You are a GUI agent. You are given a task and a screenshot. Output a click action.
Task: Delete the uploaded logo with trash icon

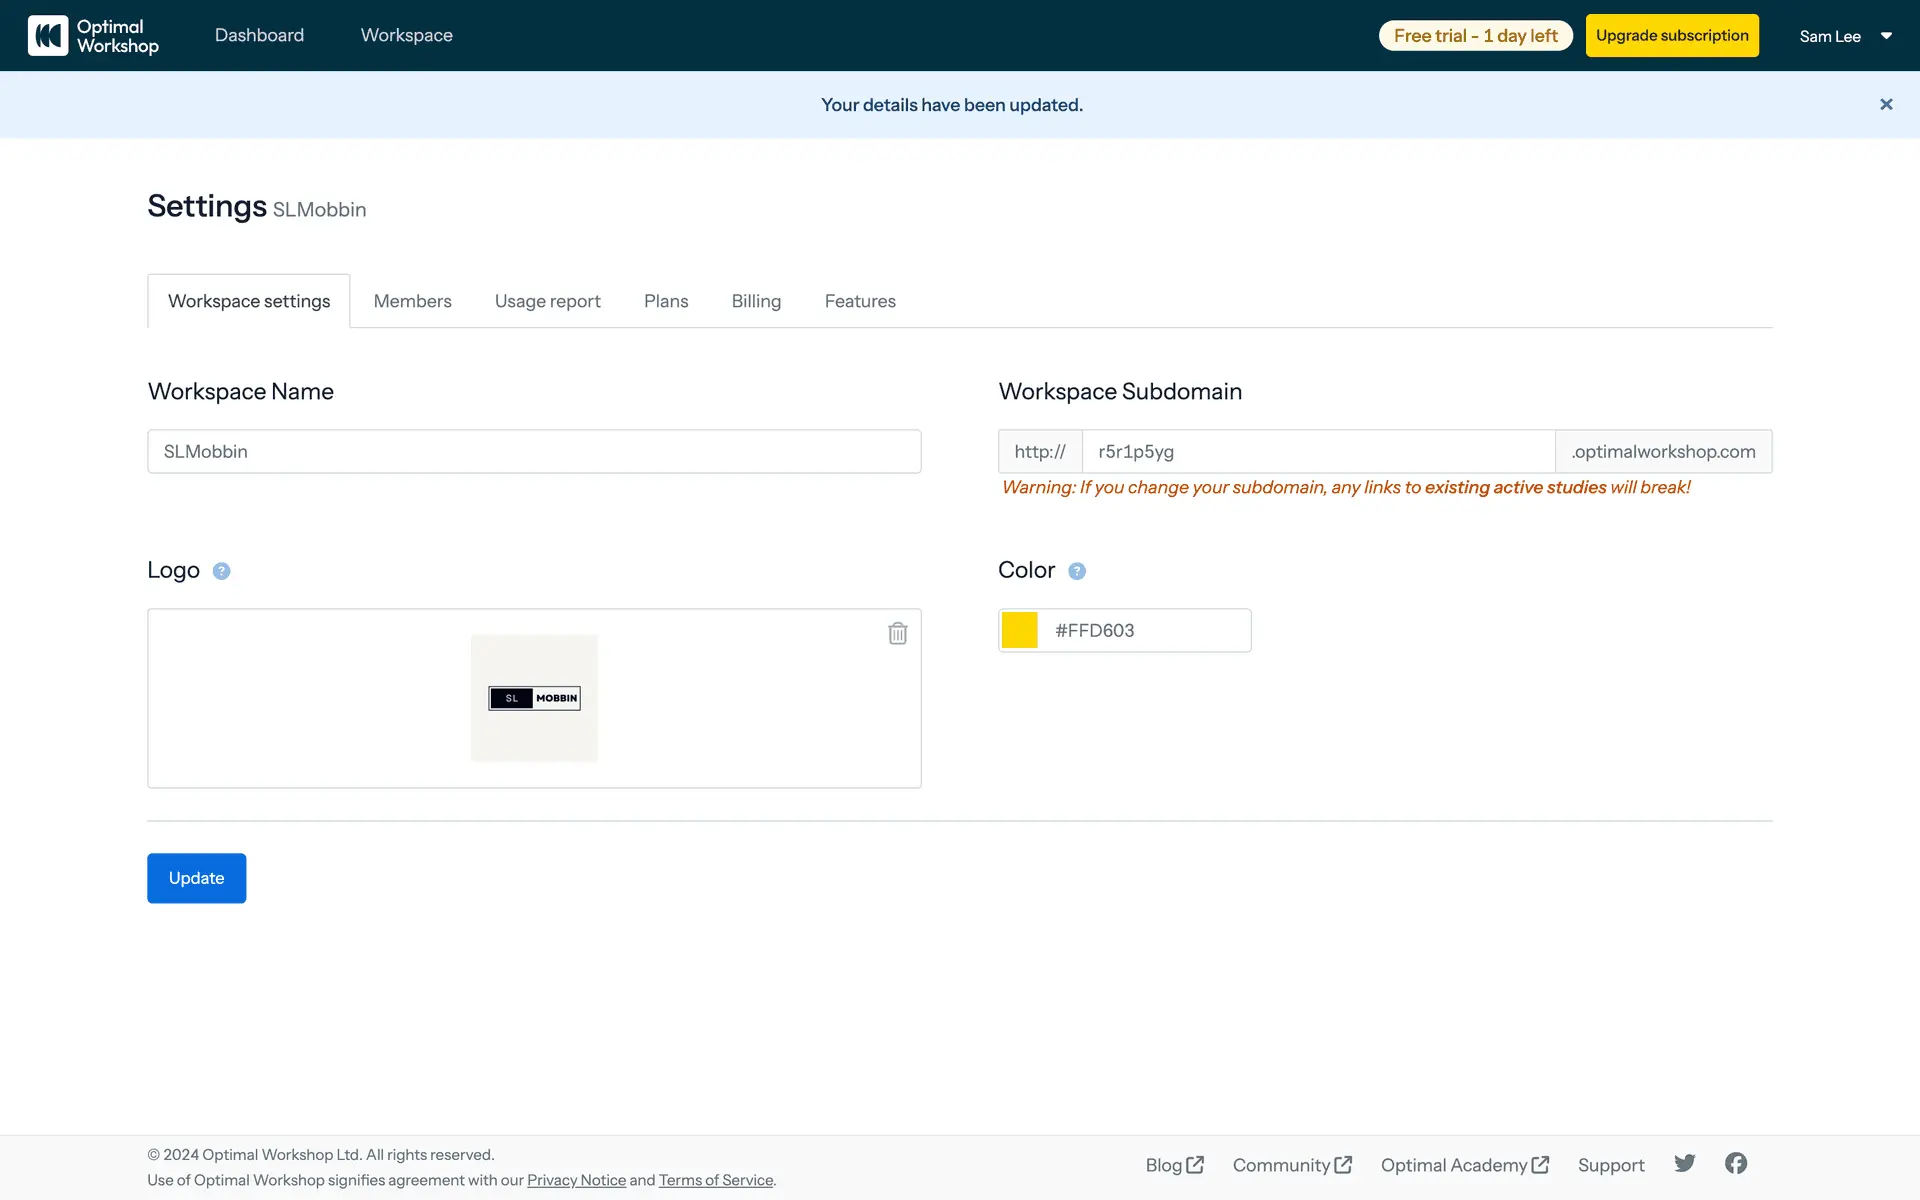point(897,633)
